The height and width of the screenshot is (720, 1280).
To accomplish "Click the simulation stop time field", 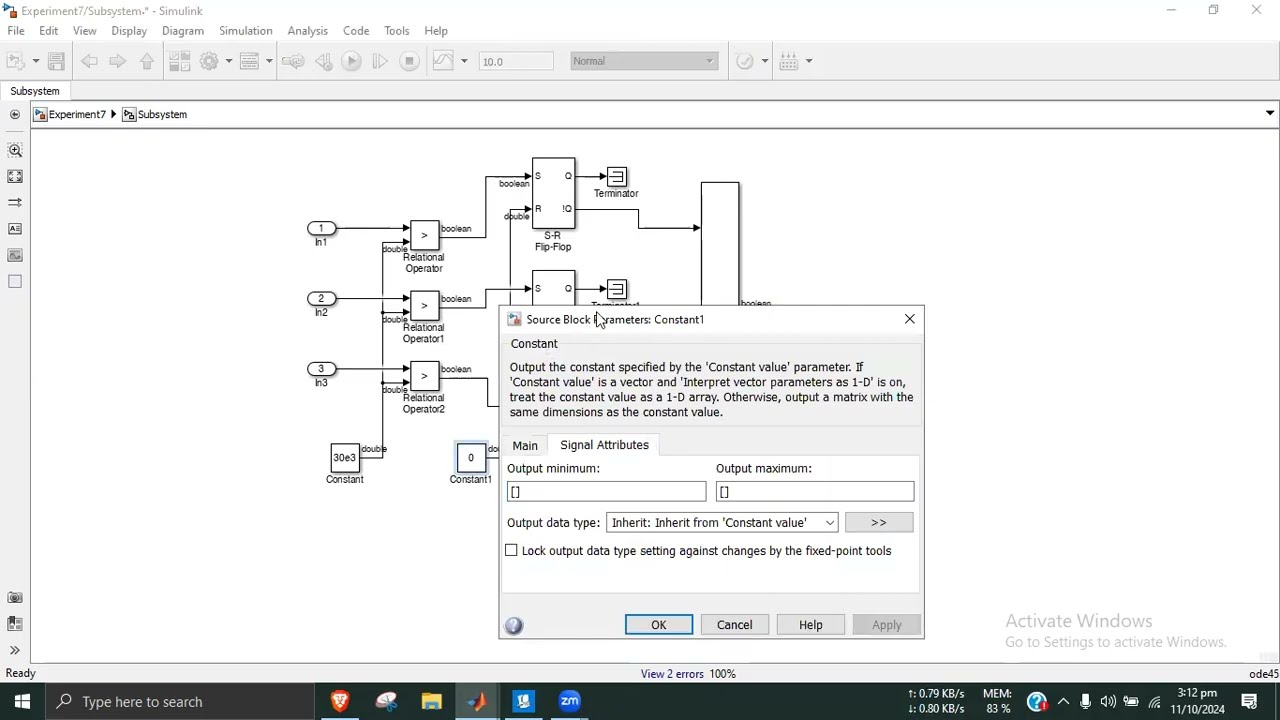I will tap(516, 61).
